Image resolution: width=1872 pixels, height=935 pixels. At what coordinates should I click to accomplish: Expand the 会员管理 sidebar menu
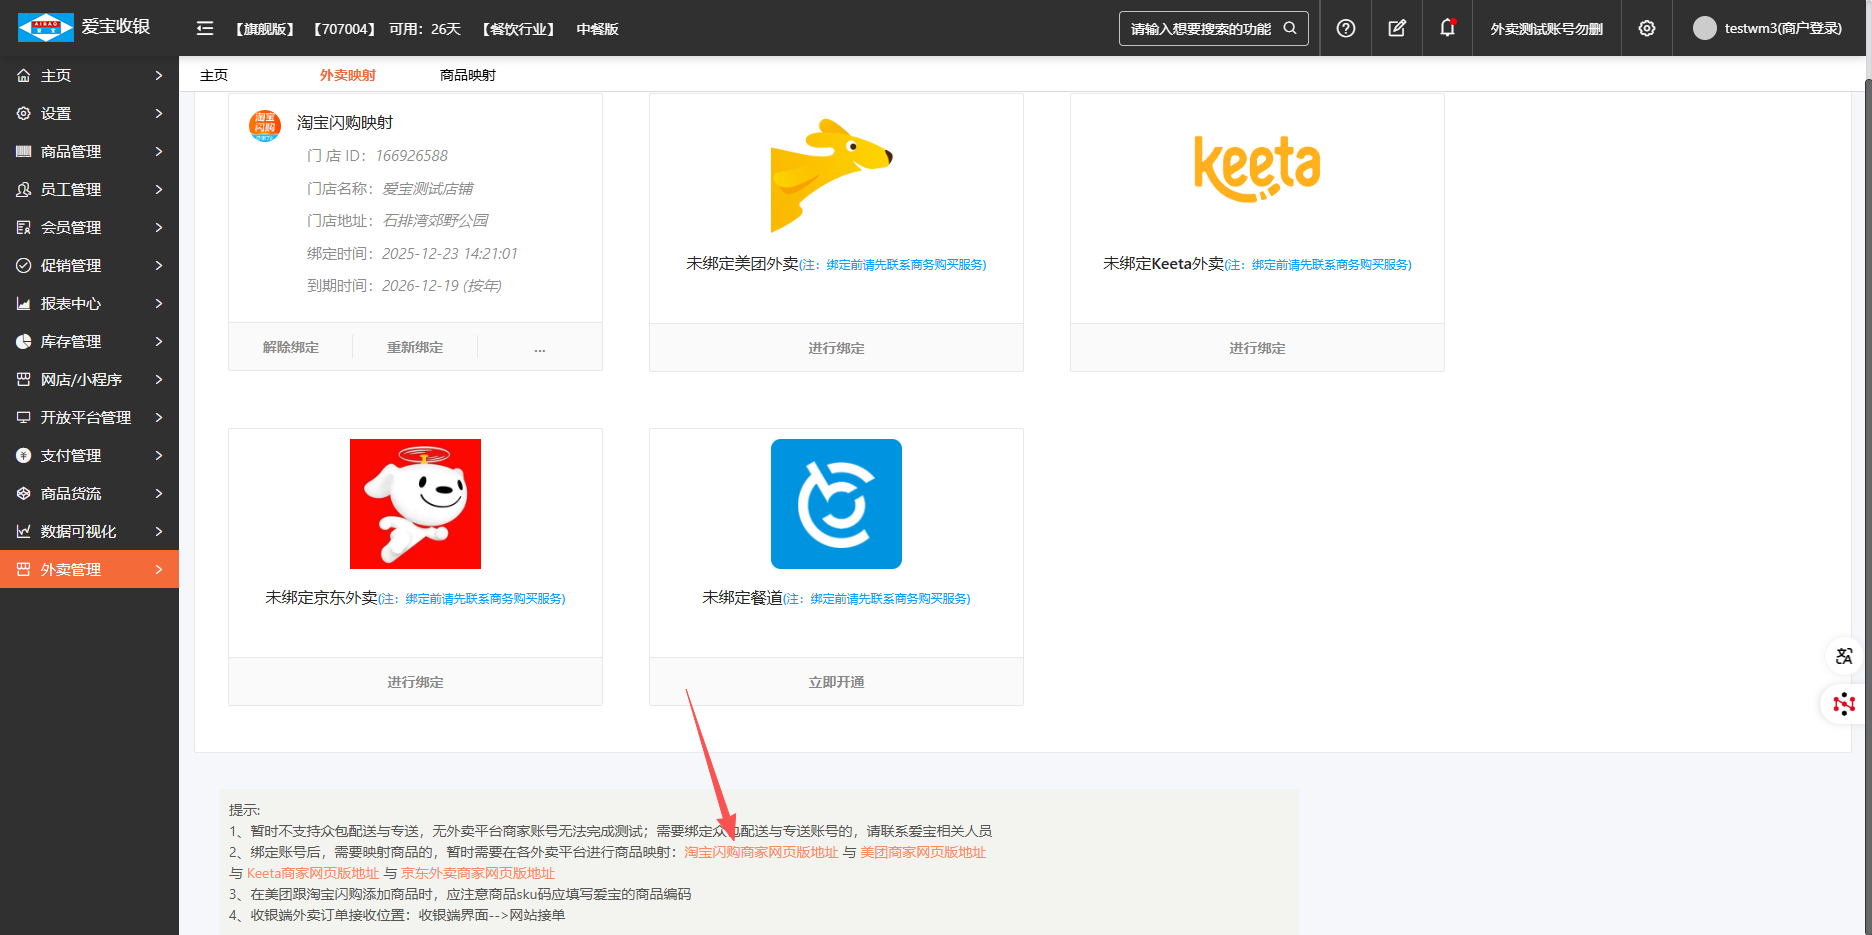pyautogui.click(x=89, y=227)
